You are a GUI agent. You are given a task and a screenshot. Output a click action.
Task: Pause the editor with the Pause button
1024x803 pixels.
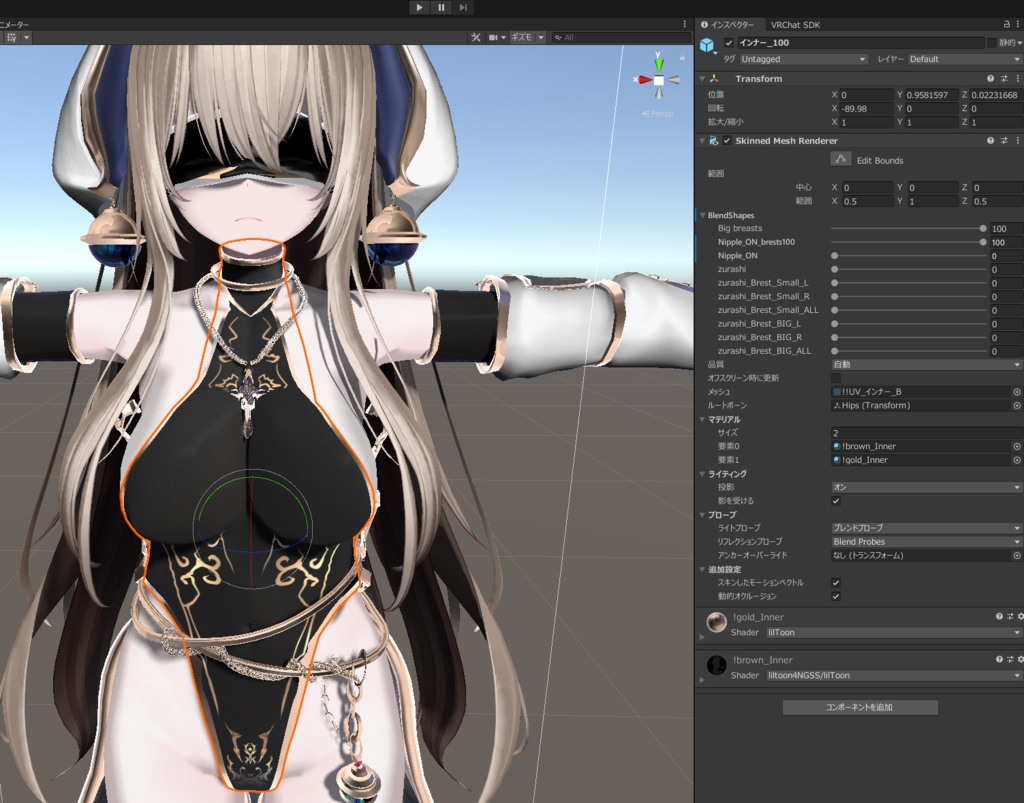[441, 8]
